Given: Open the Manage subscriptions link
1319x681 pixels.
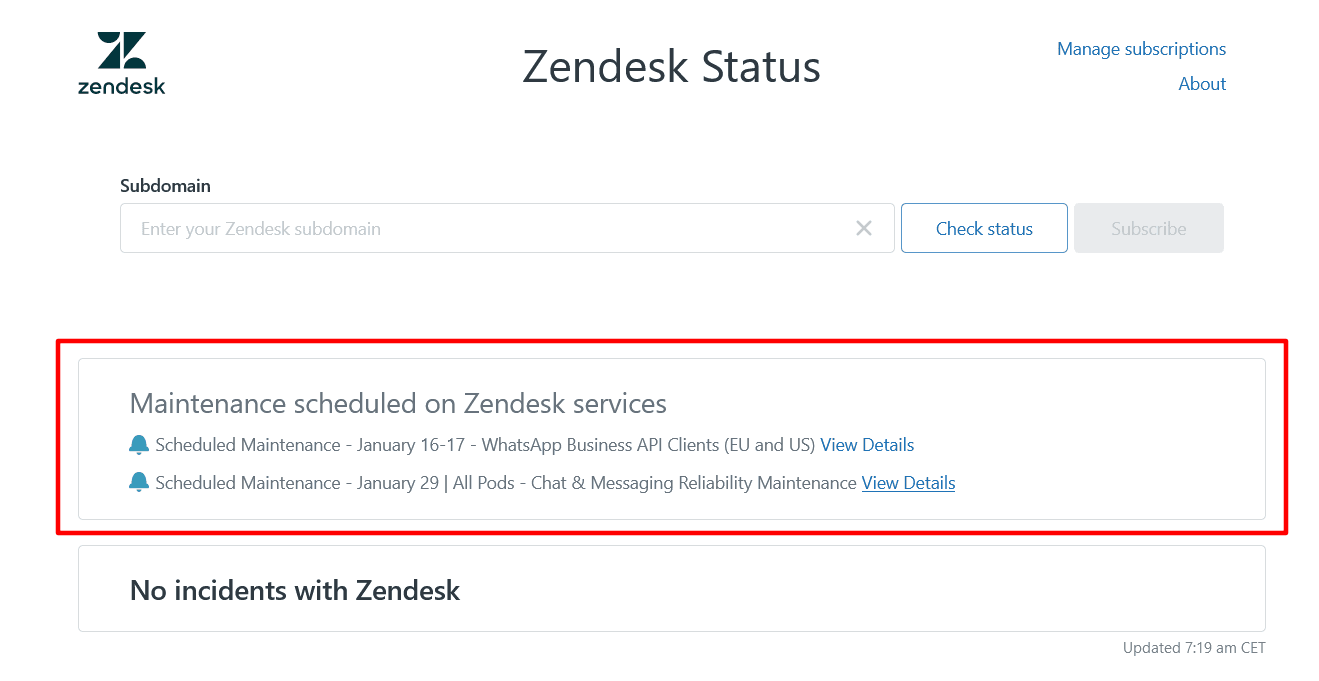Looking at the screenshot, I should tap(1141, 49).
